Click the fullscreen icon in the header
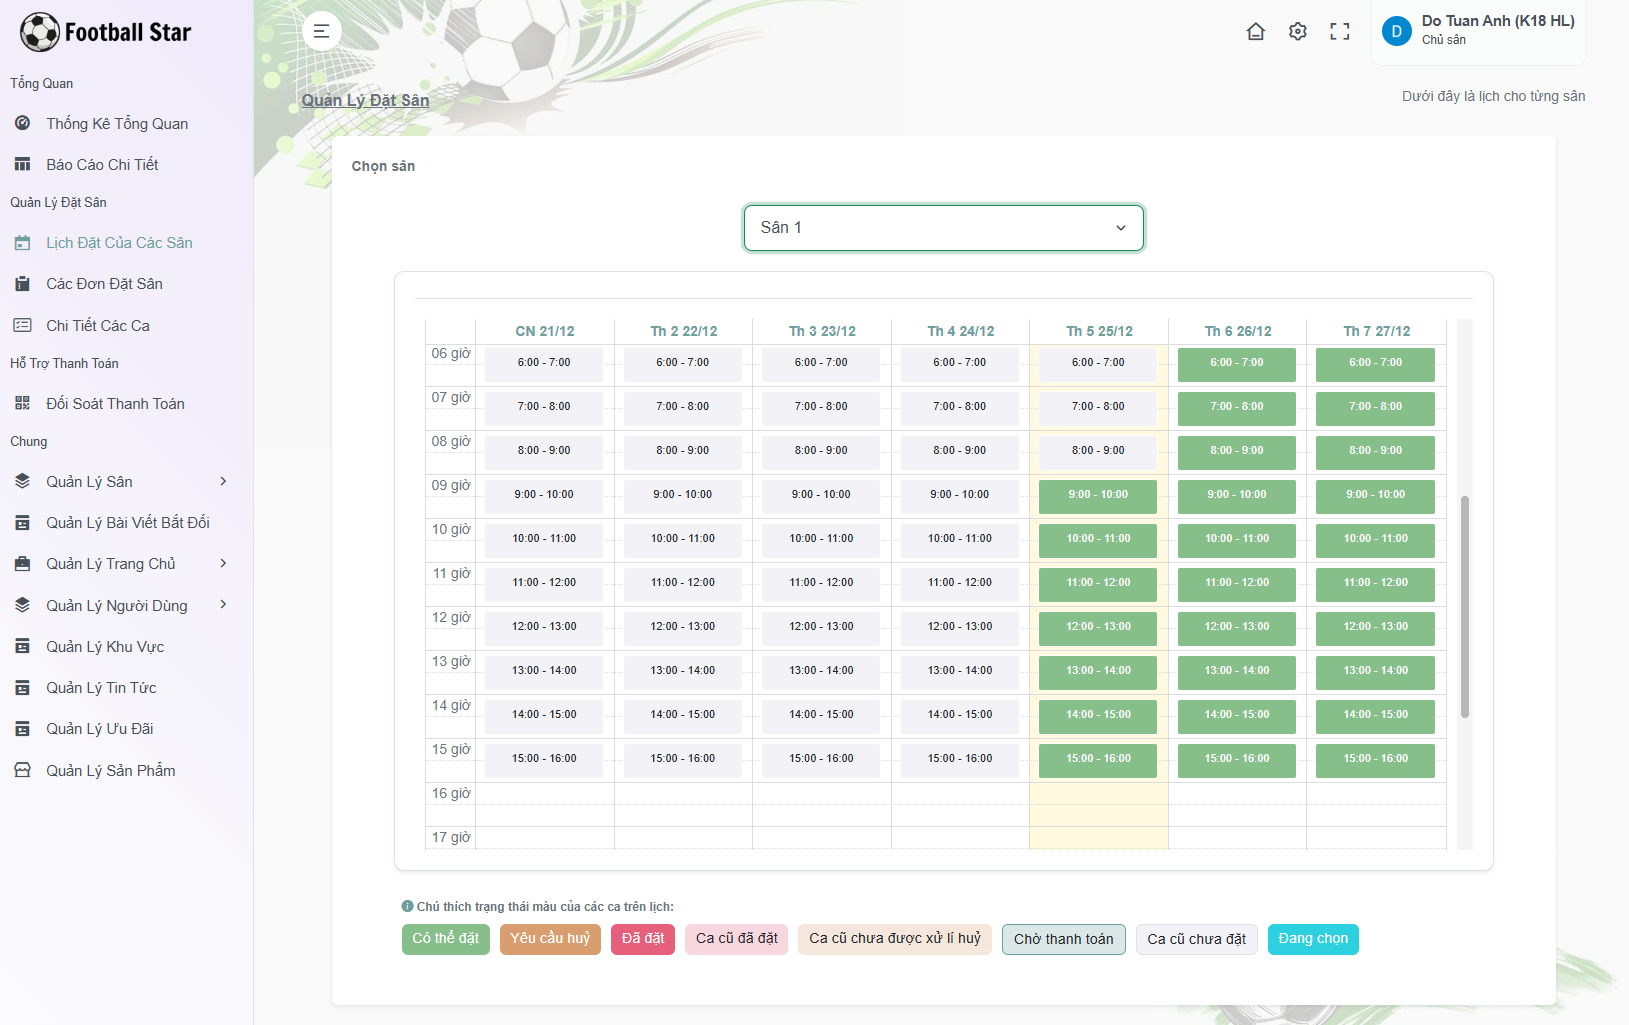The image size is (1629, 1025). click(1340, 31)
